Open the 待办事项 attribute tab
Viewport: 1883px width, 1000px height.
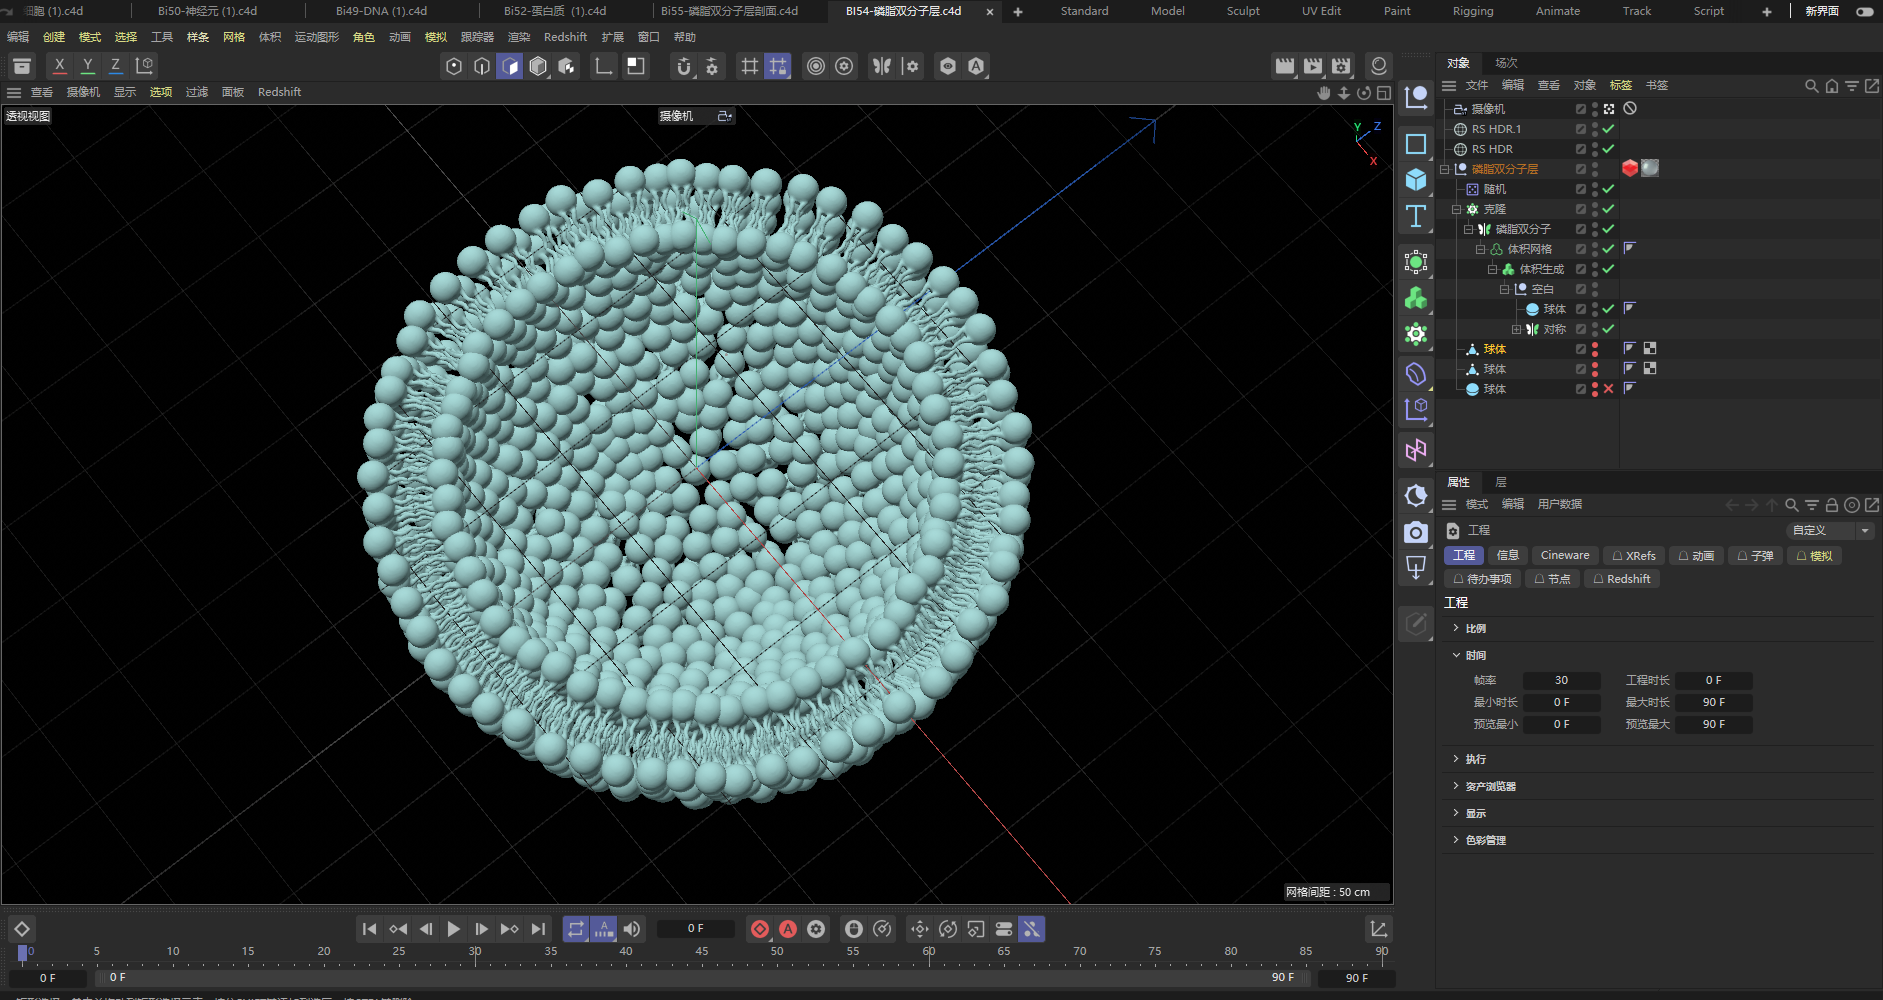pos(1482,579)
